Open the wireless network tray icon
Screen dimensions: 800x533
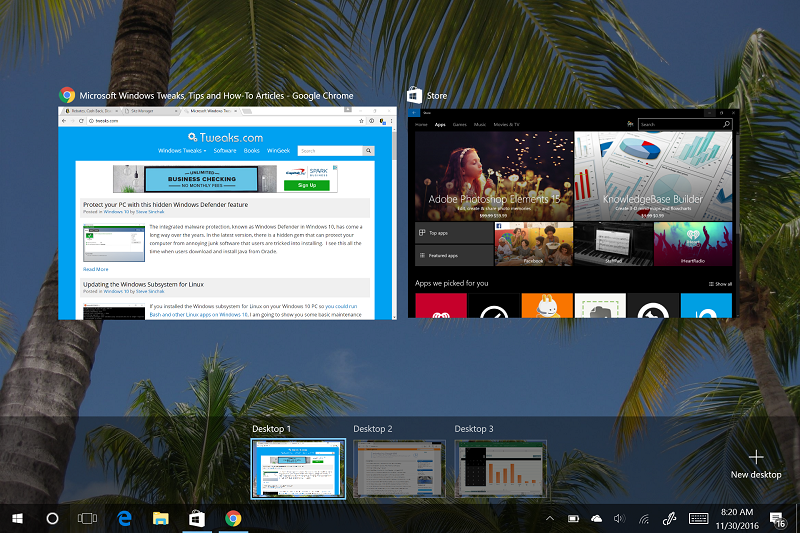point(644,519)
